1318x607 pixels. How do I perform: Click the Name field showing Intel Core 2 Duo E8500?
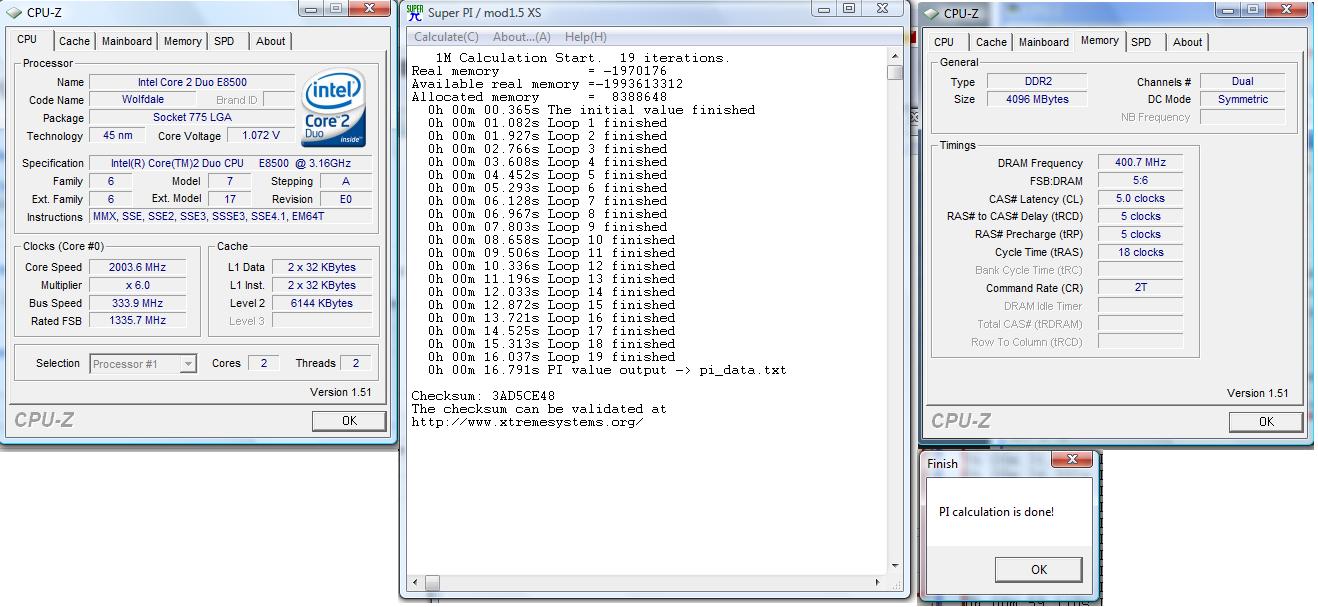point(192,82)
